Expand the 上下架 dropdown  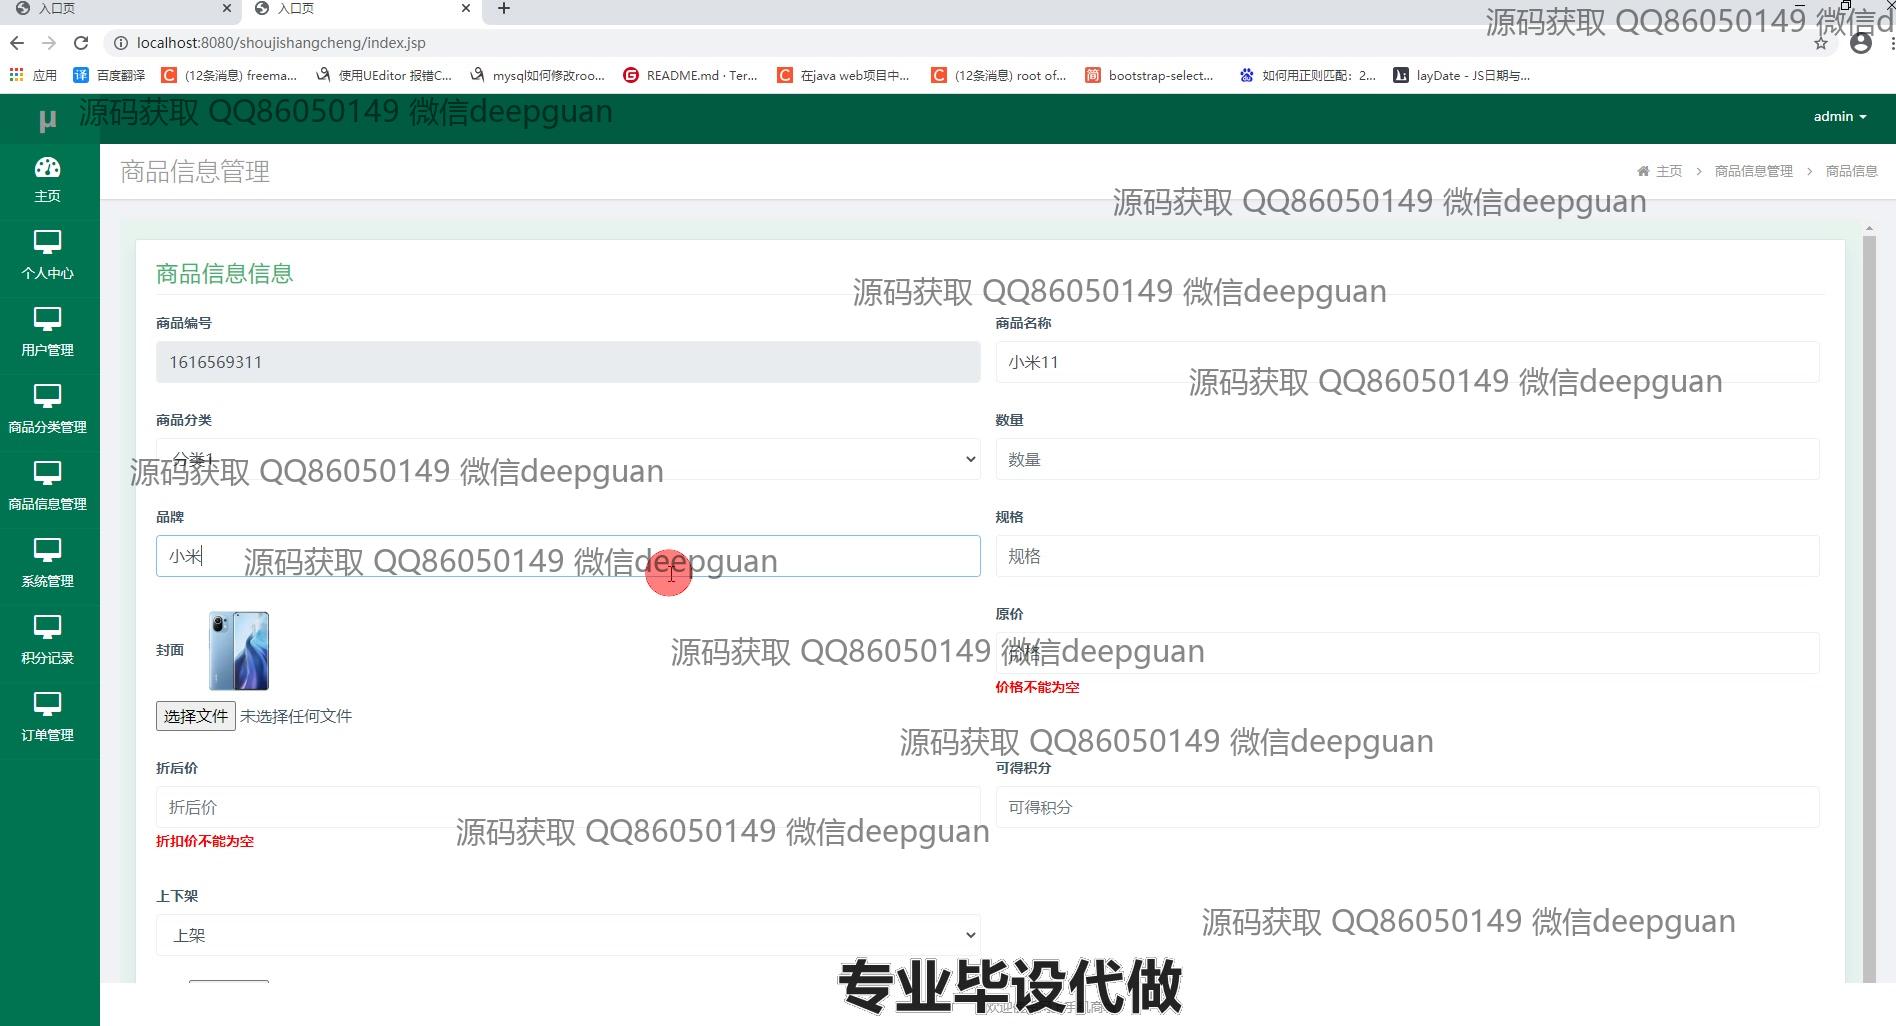click(567, 935)
